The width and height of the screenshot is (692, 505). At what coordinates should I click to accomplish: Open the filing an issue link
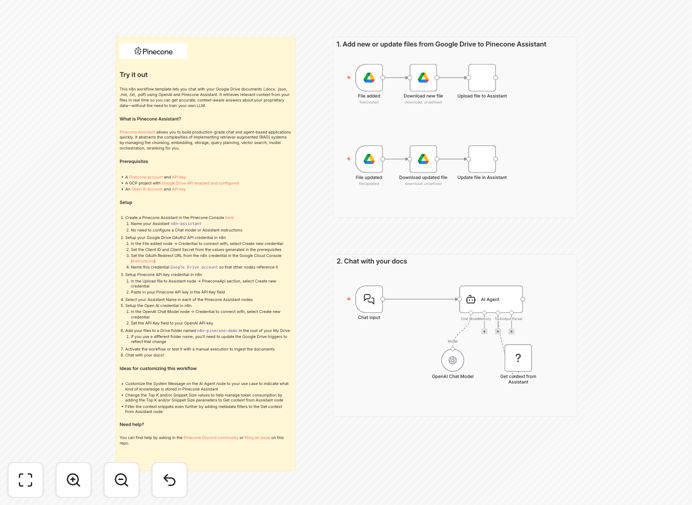click(257, 437)
